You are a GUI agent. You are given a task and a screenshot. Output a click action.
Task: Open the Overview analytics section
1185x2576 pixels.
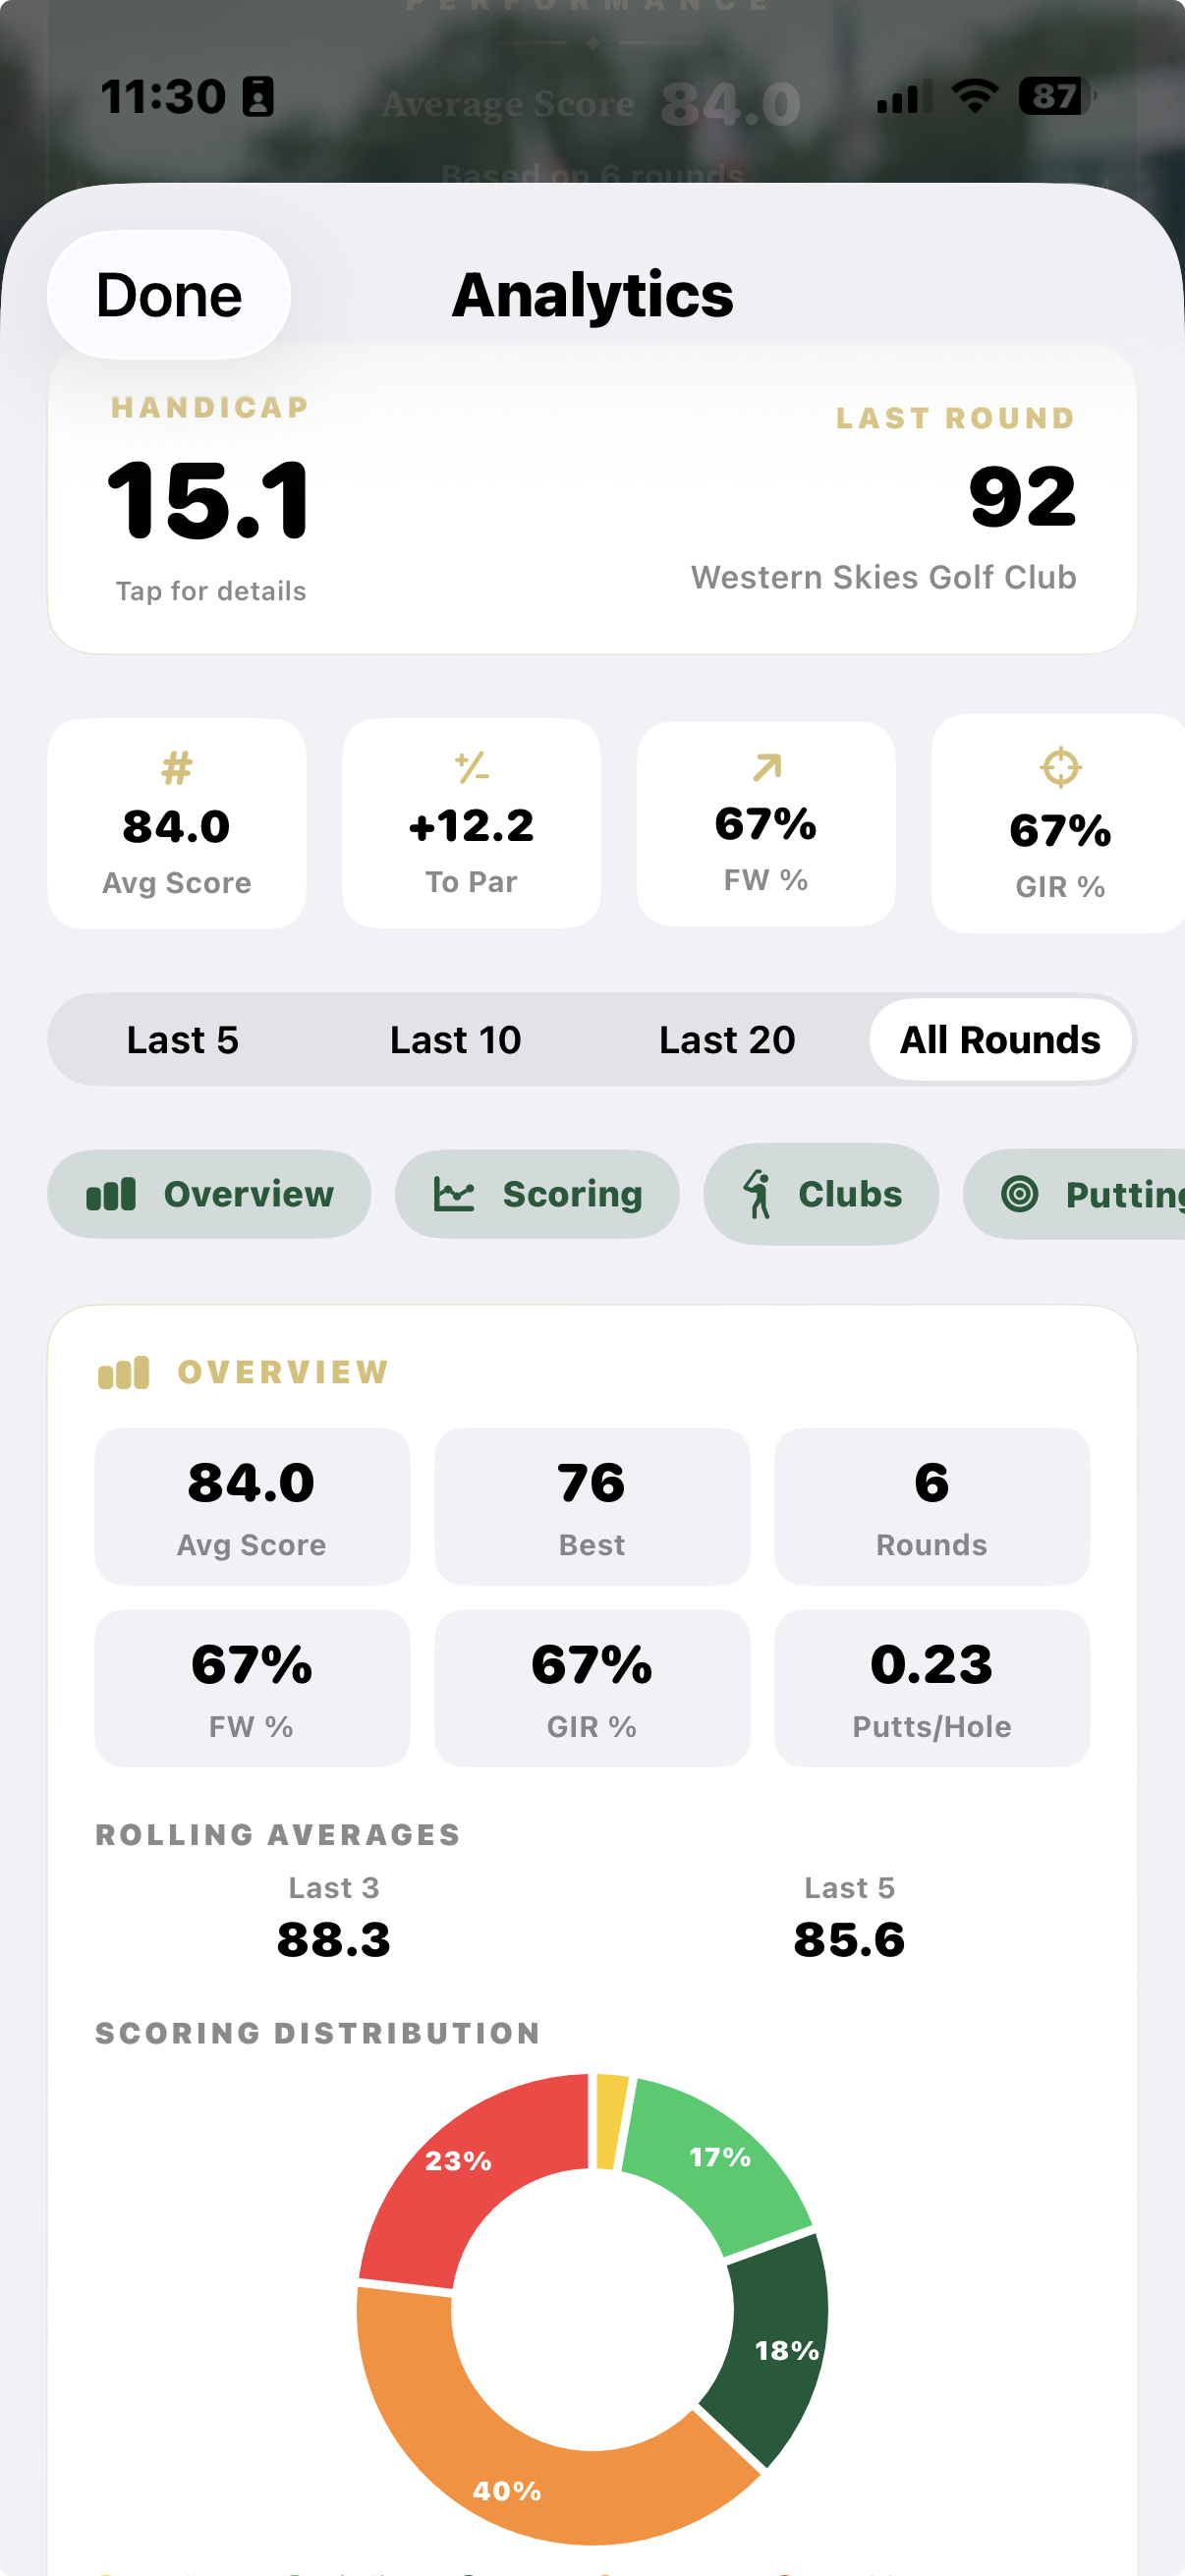[209, 1193]
